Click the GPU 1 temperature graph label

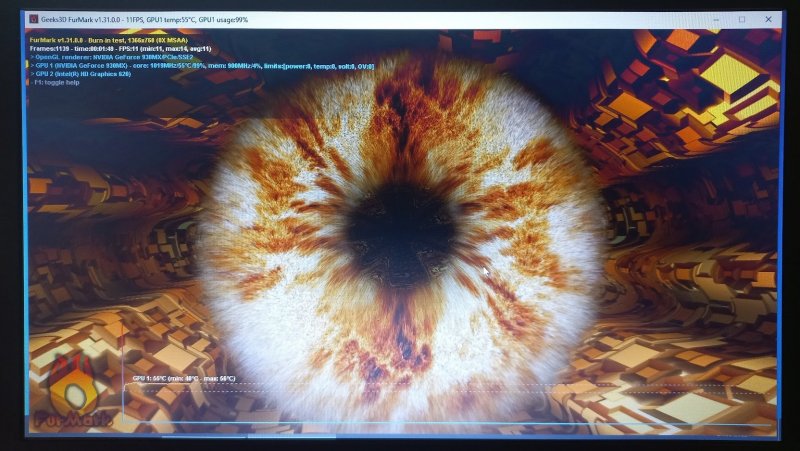[183, 379]
